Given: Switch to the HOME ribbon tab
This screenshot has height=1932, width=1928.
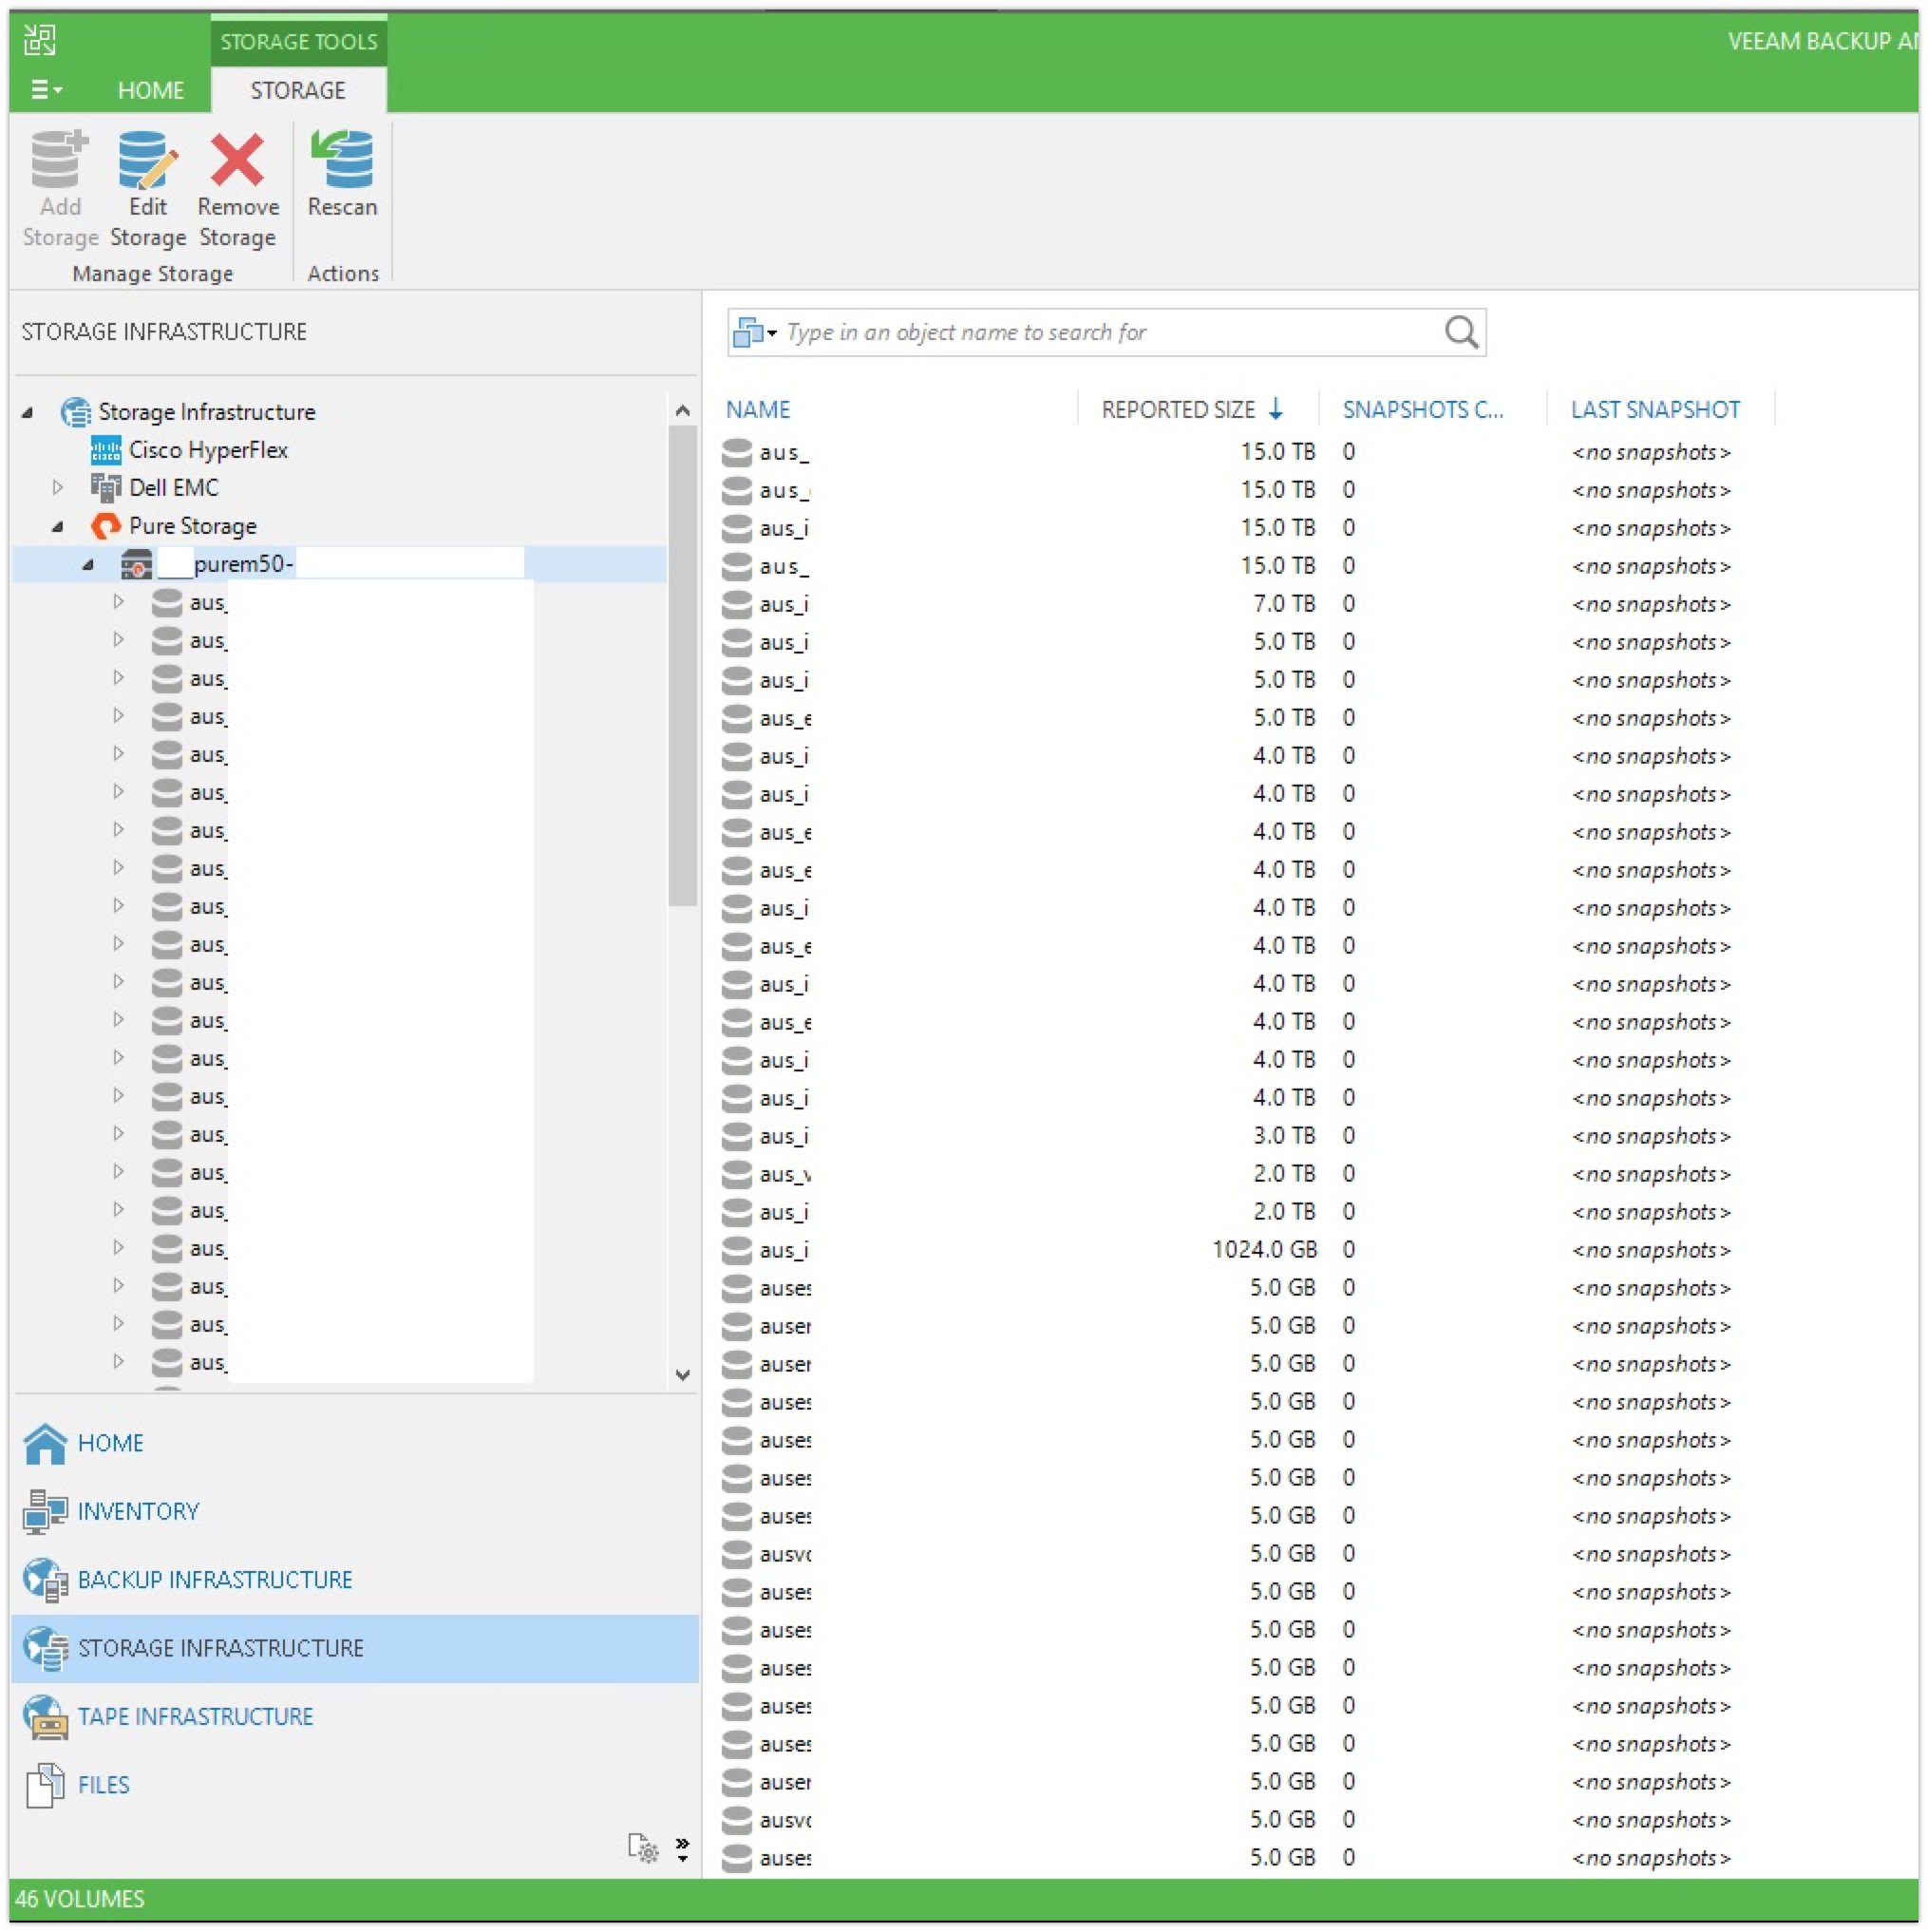Looking at the screenshot, I should [151, 90].
